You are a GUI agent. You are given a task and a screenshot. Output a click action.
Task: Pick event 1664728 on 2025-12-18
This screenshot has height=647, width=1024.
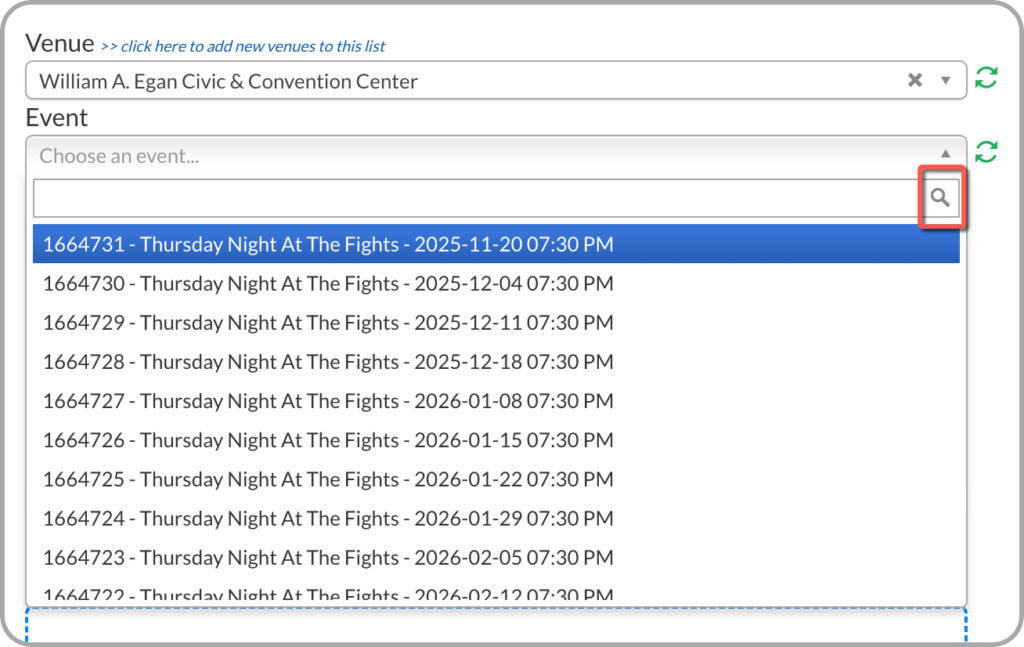[328, 362]
